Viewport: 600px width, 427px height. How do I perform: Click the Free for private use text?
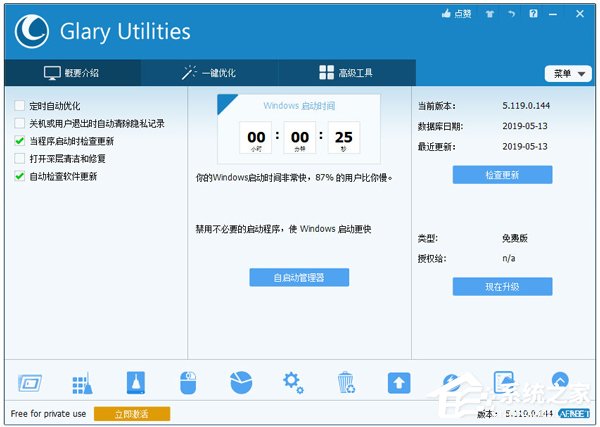click(x=48, y=414)
